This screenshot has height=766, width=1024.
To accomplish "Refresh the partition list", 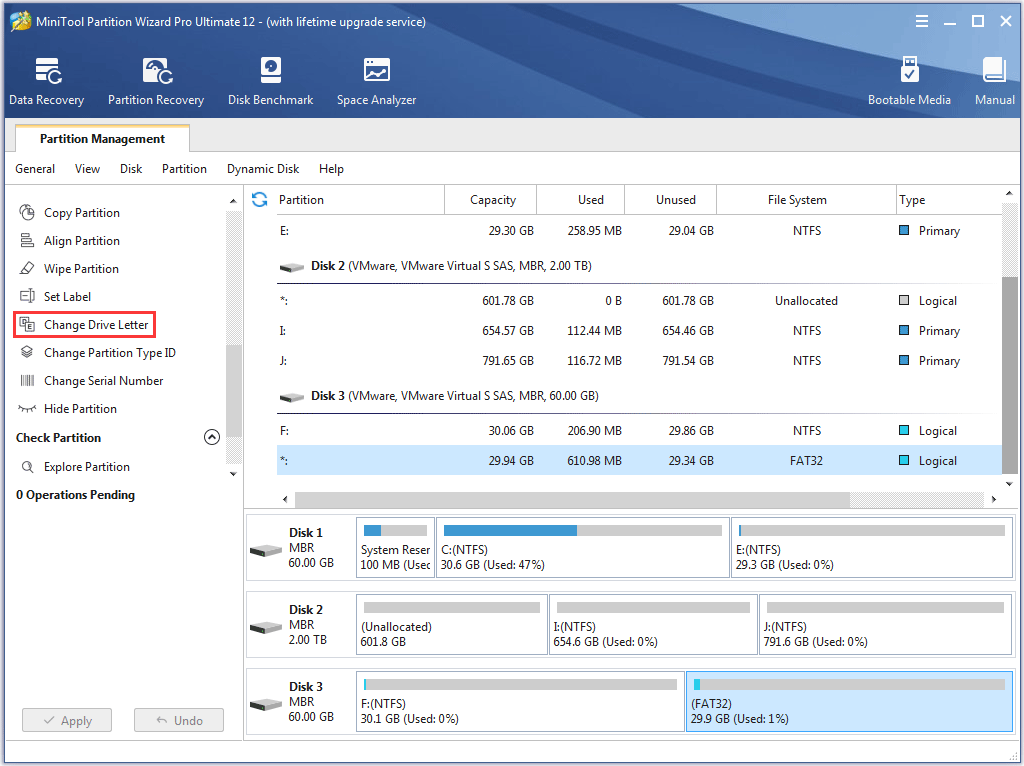I will (260, 199).
